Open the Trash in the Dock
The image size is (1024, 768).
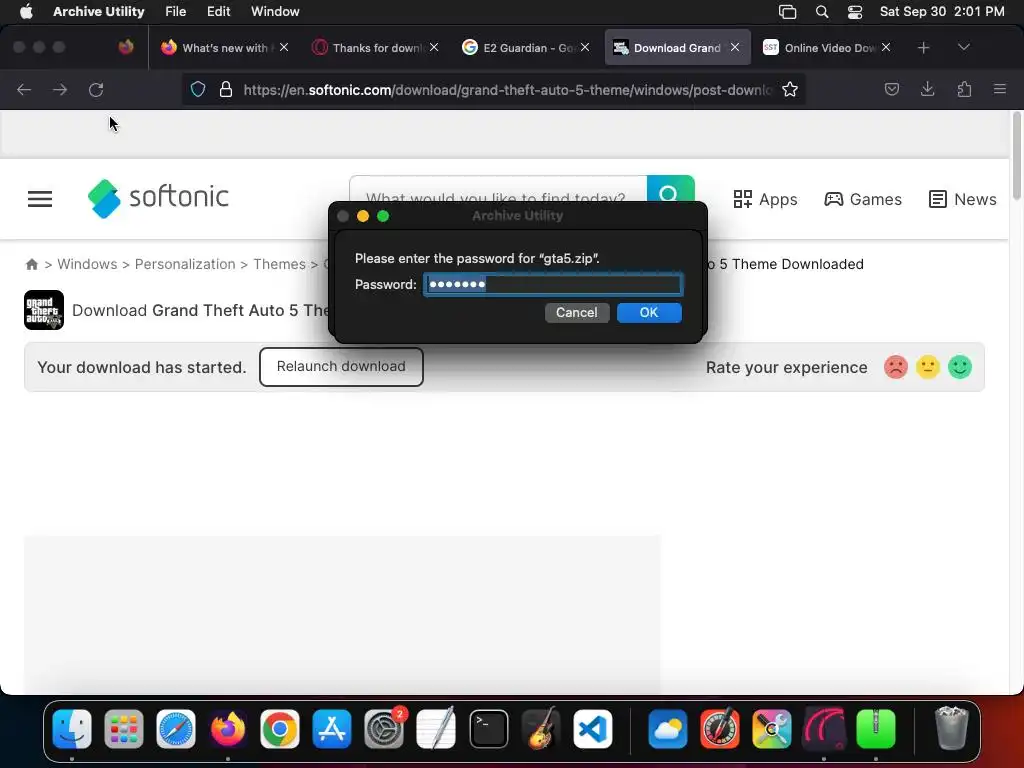point(951,729)
